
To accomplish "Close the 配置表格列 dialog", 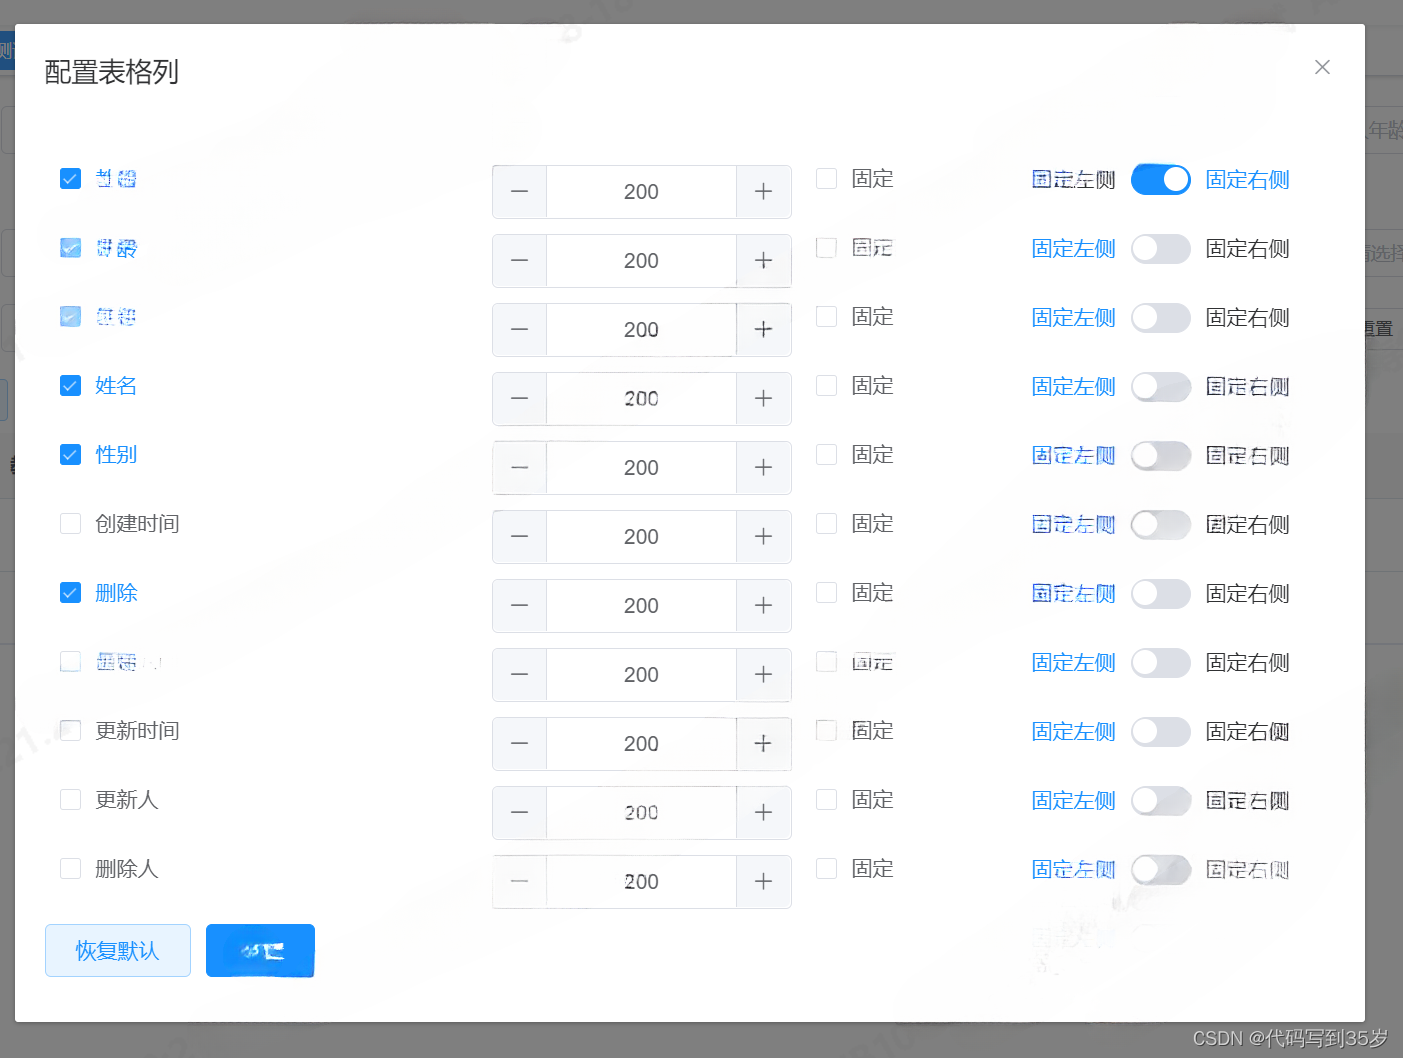I will click(x=1322, y=67).
